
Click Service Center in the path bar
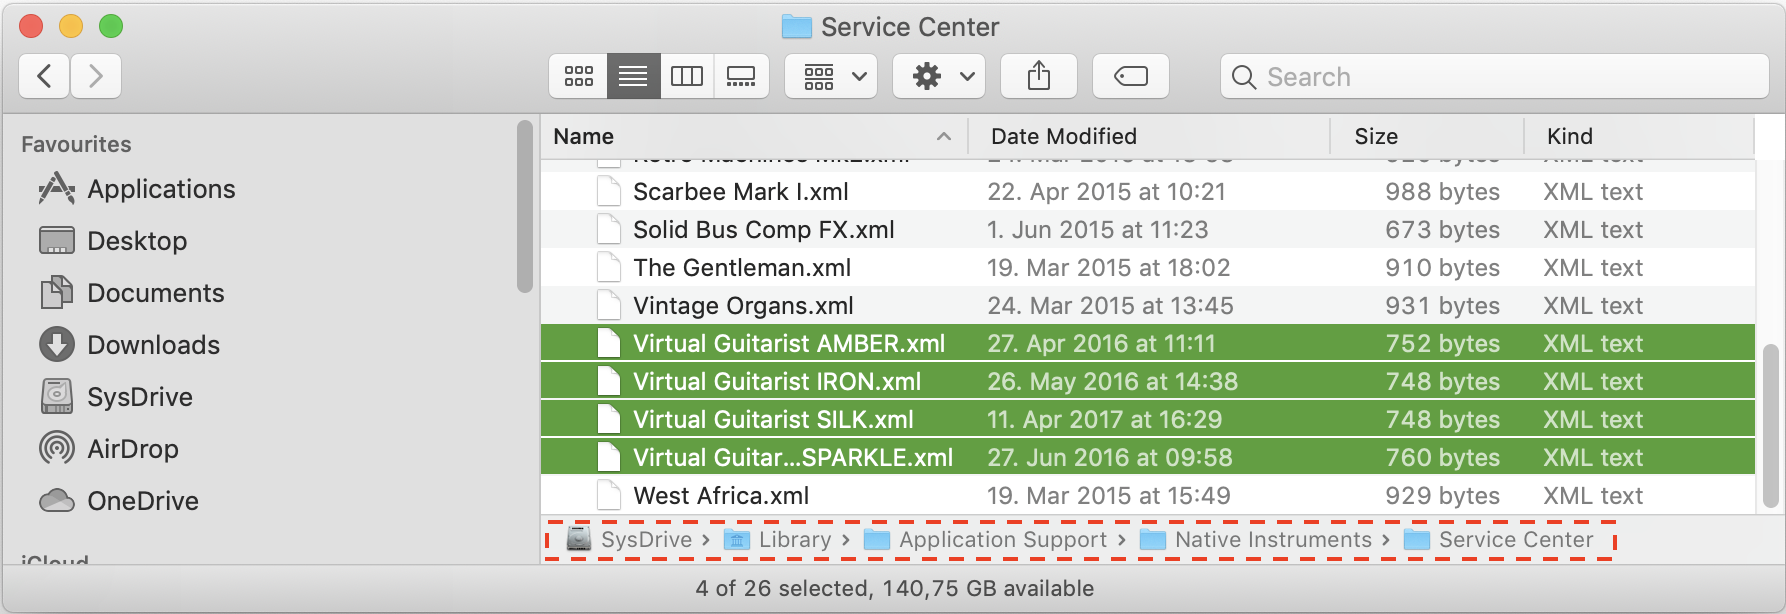(1498, 540)
